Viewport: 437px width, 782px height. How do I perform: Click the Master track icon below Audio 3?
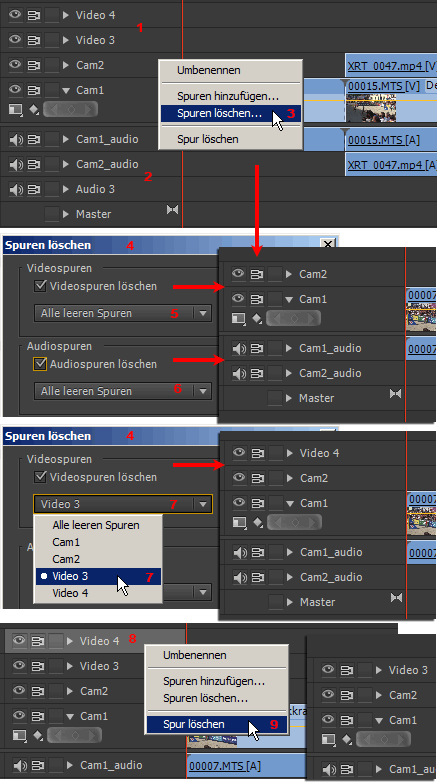[172, 209]
